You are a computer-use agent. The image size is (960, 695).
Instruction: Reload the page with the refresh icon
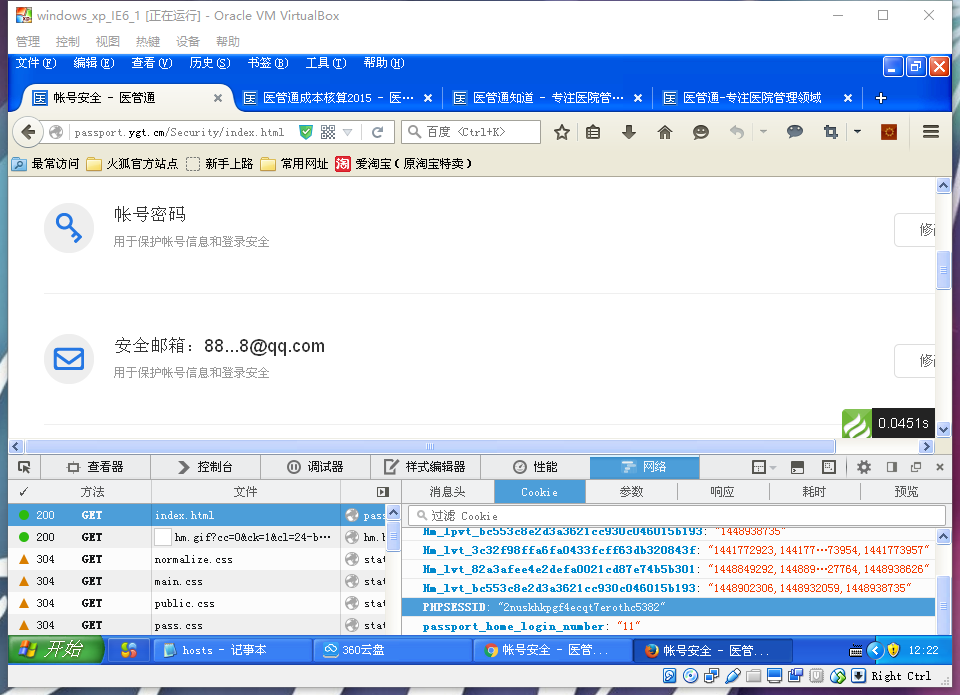(x=378, y=132)
